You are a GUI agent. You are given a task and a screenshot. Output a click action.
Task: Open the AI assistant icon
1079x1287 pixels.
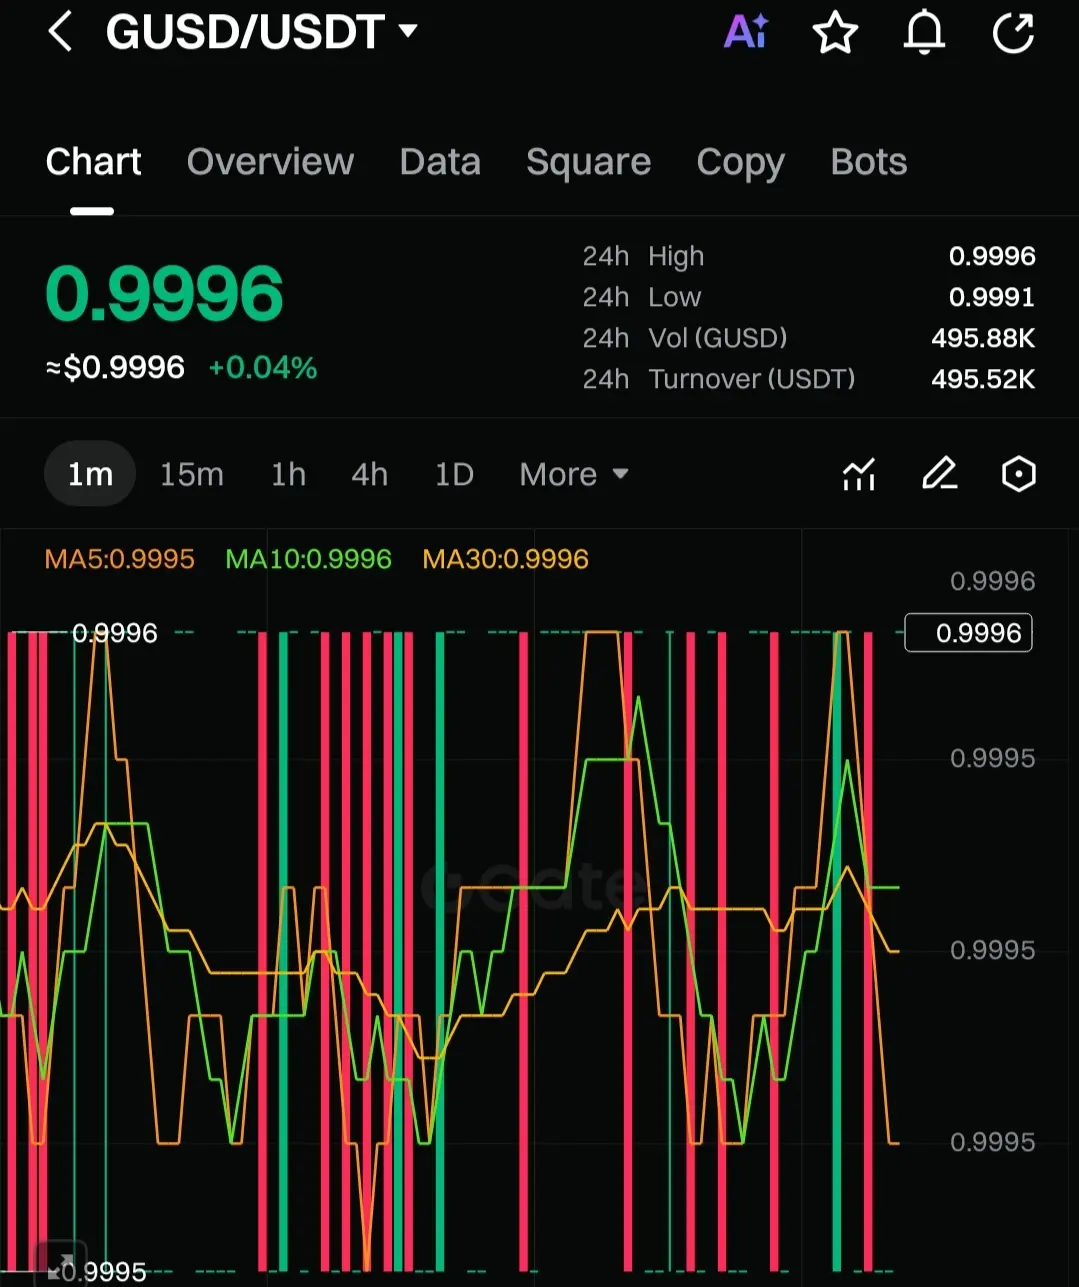746,32
